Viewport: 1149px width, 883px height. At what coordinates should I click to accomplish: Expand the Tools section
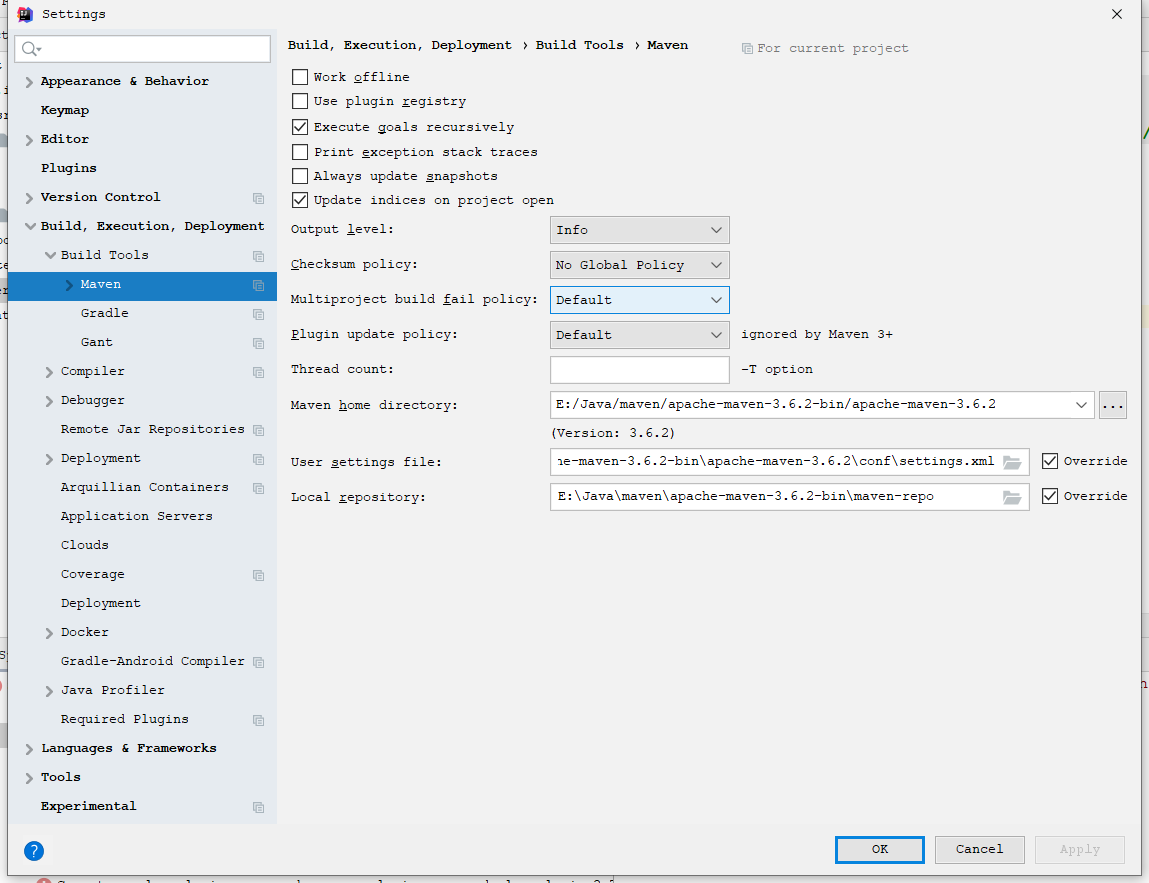tap(29, 778)
